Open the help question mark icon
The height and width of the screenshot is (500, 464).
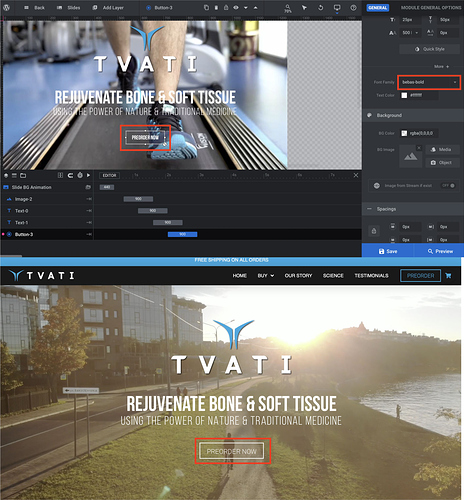353,7
